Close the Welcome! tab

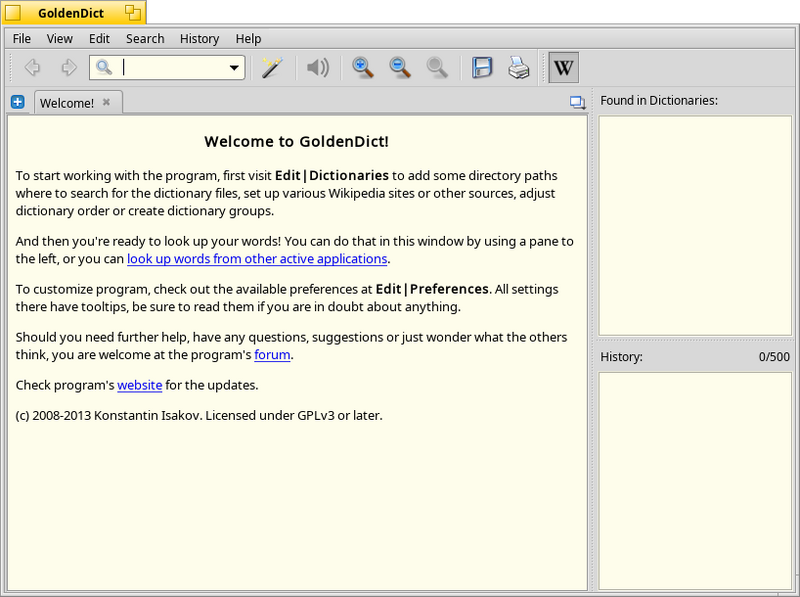pyautogui.click(x=106, y=102)
